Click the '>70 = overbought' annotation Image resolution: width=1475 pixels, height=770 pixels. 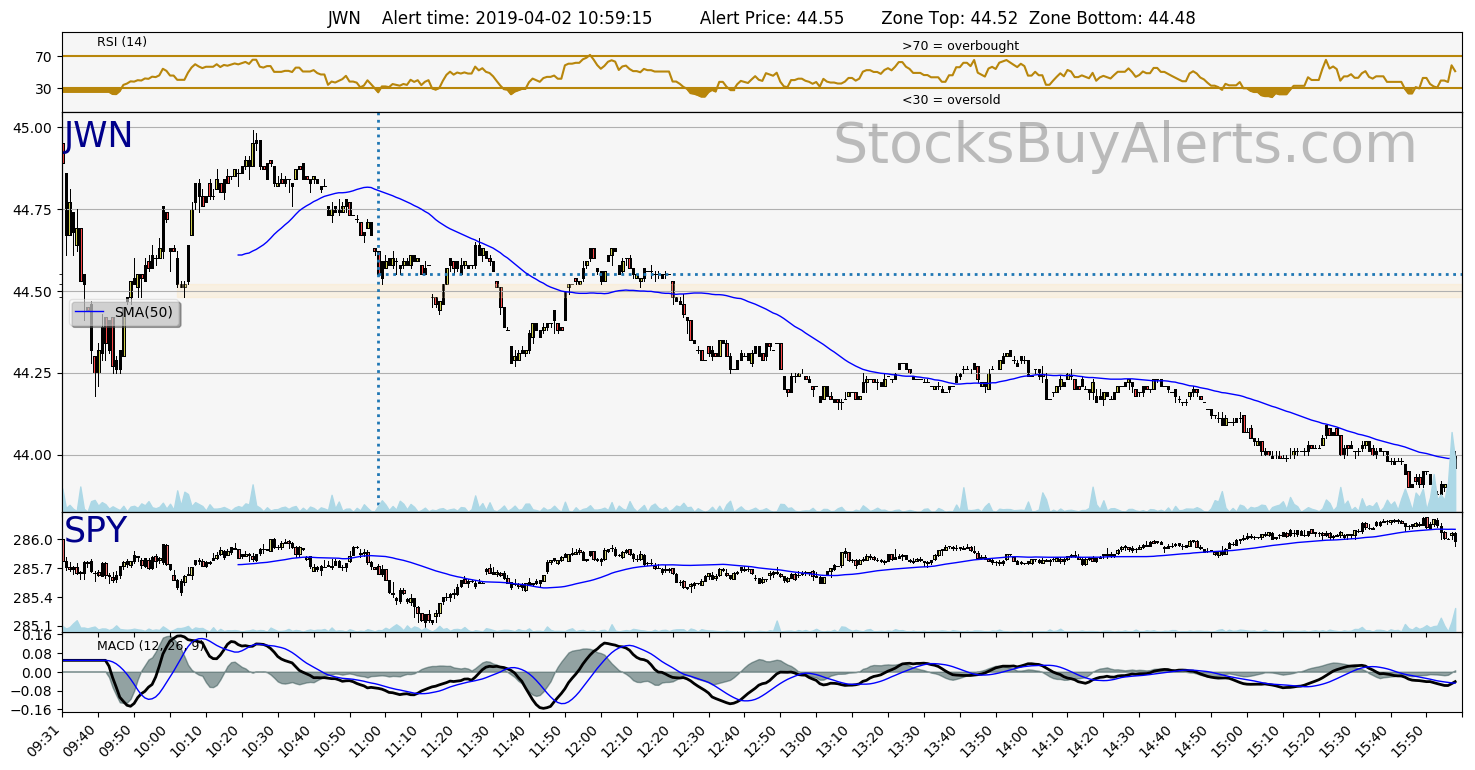point(960,46)
